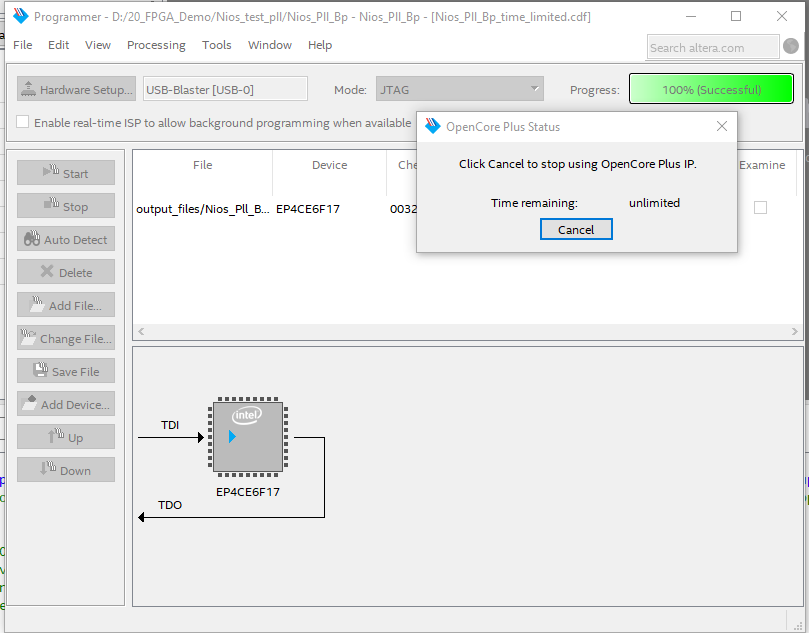Click the globe icon beside the search box
The height and width of the screenshot is (633, 809).
(x=790, y=46)
